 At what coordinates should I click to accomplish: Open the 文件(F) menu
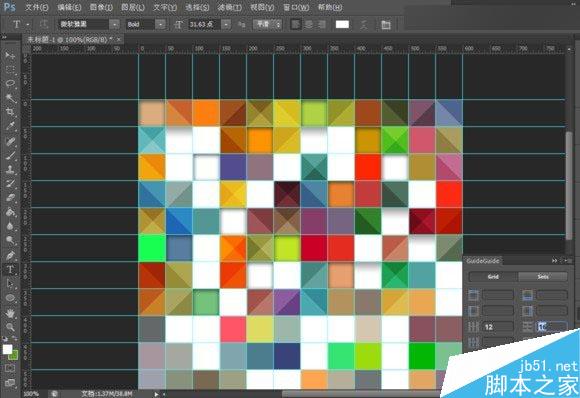(37, 7)
